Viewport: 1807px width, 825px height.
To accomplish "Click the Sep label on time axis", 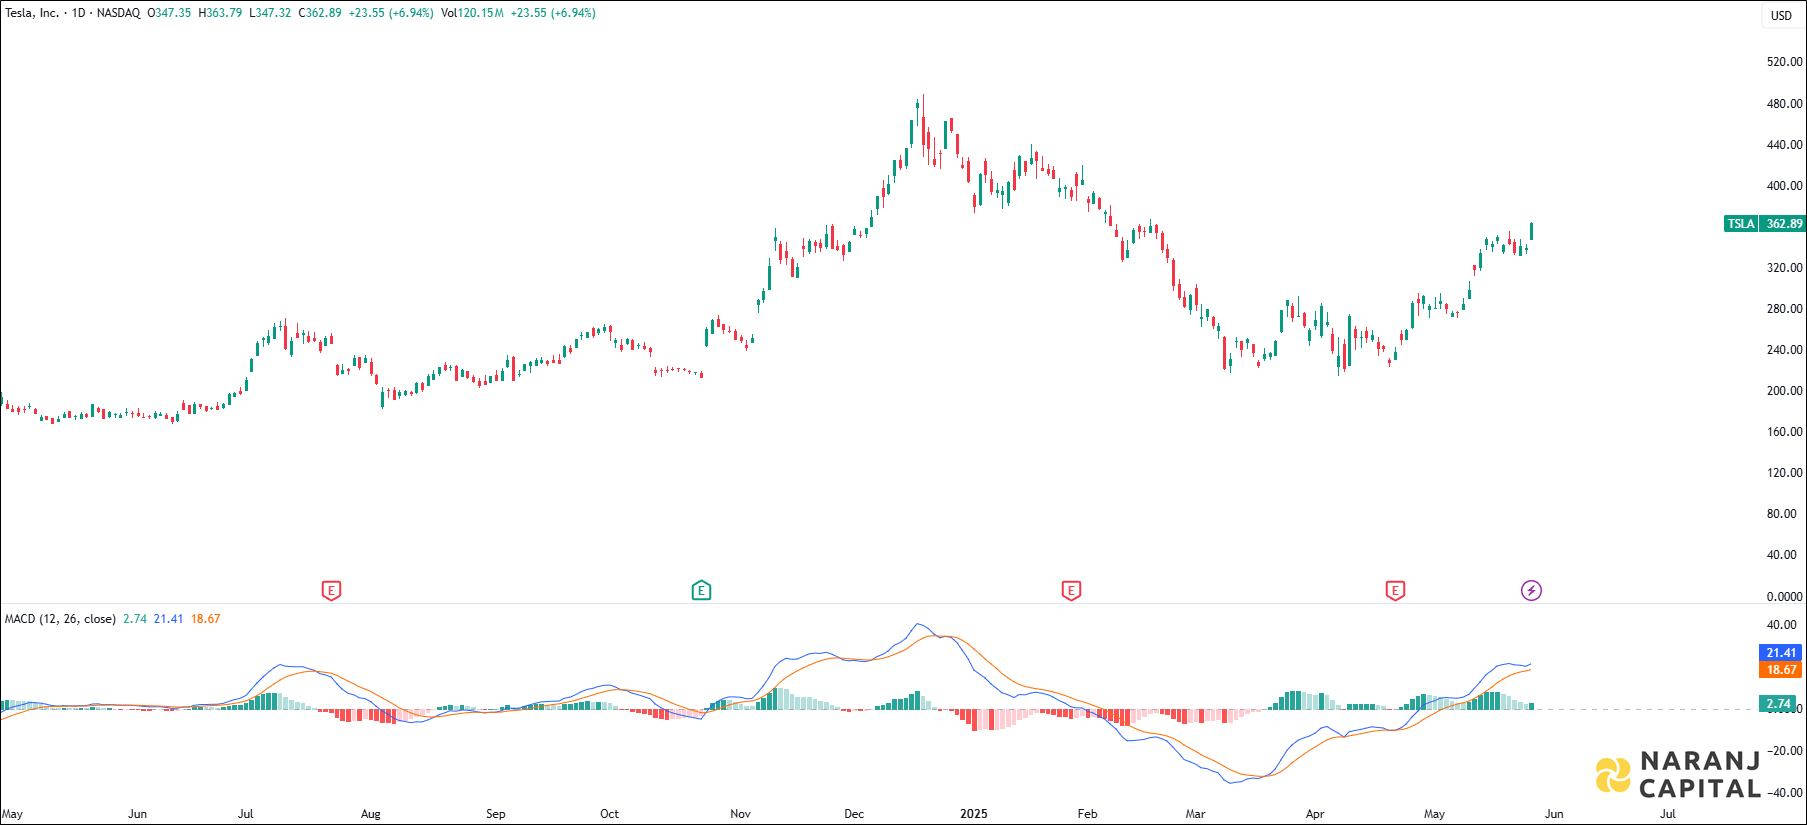I will tap(496, 814).
